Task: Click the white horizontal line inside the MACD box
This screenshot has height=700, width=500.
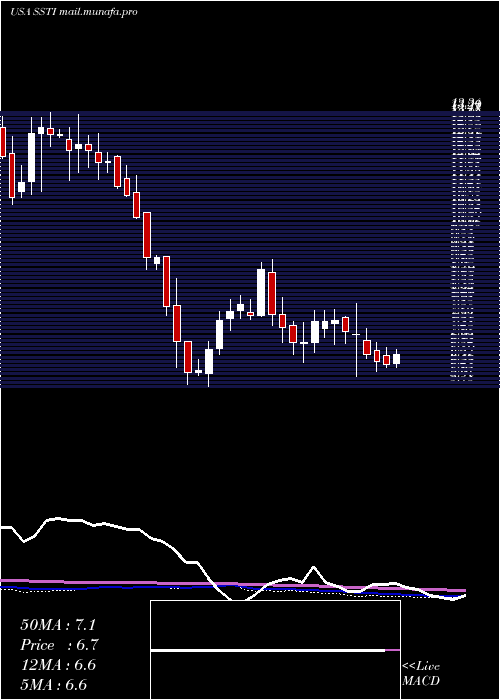Action: coord(268,651)
